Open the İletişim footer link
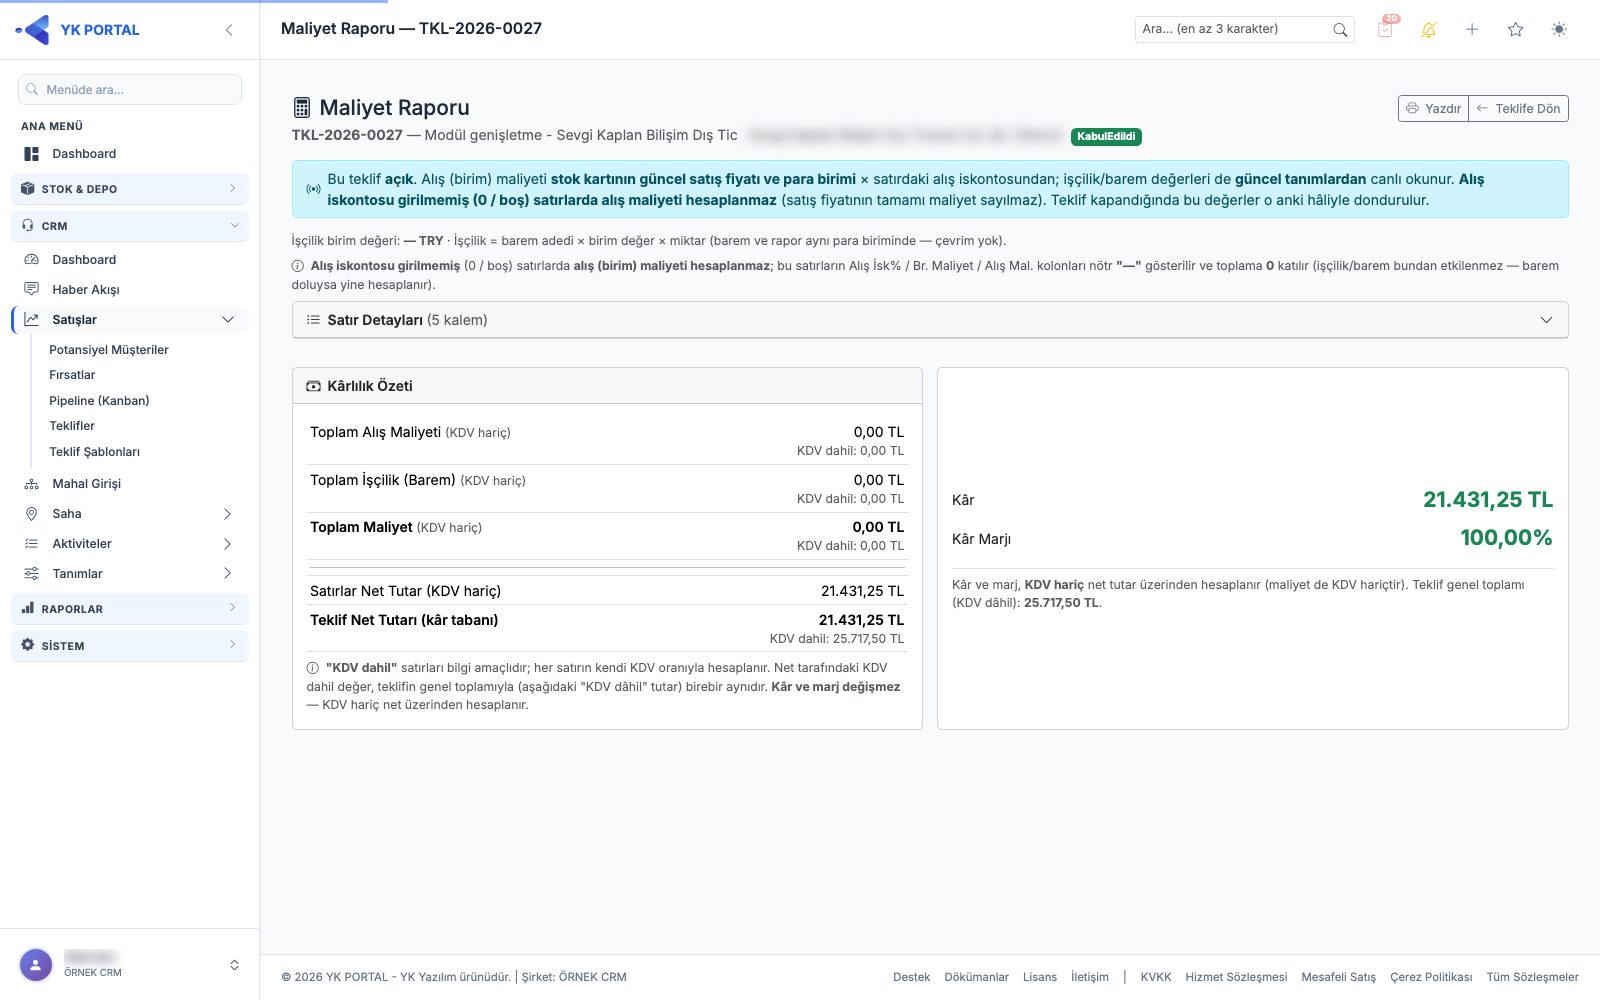Screen dimensions: 1600x1000 pyautogui.click(x=1090, y=977)
